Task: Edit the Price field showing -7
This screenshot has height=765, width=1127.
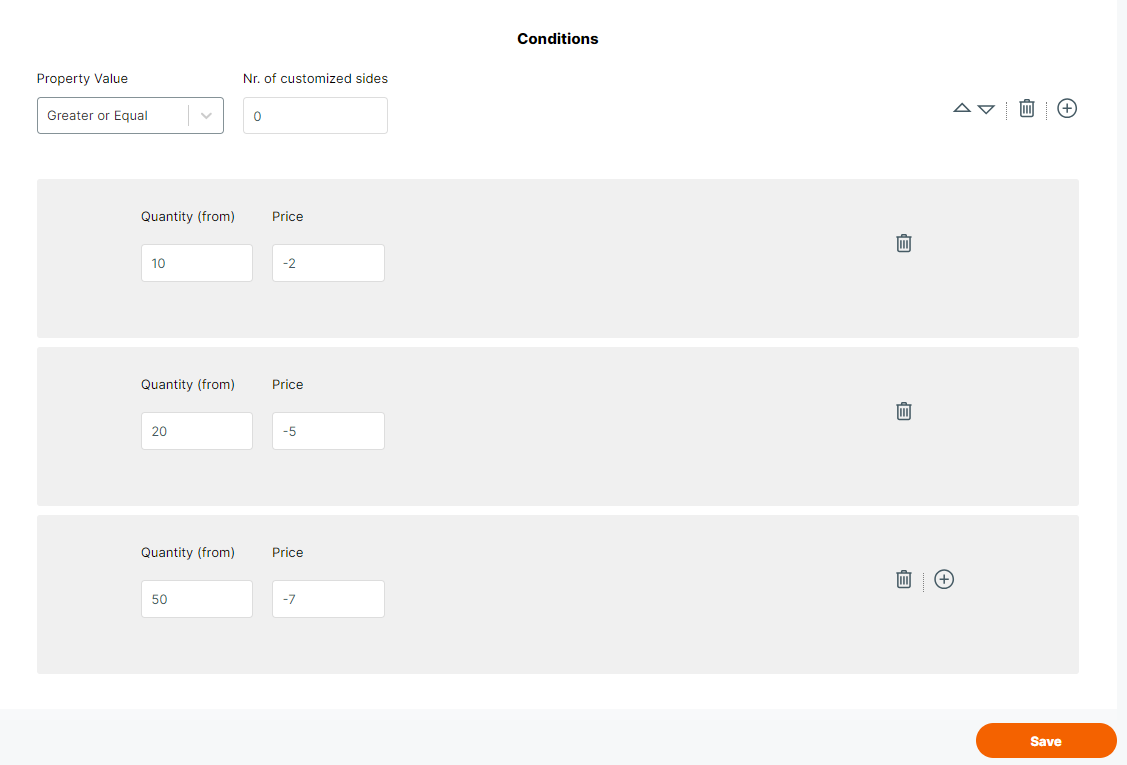Action: click(x=328, y=599)
